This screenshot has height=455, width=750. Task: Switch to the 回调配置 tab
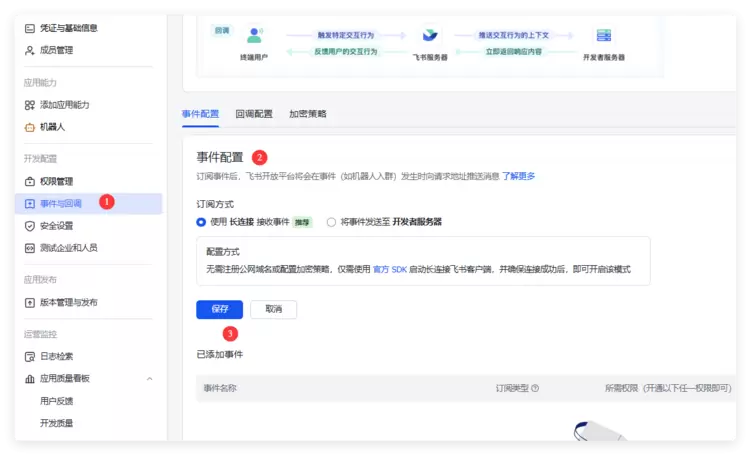click(x=254, y=114)
